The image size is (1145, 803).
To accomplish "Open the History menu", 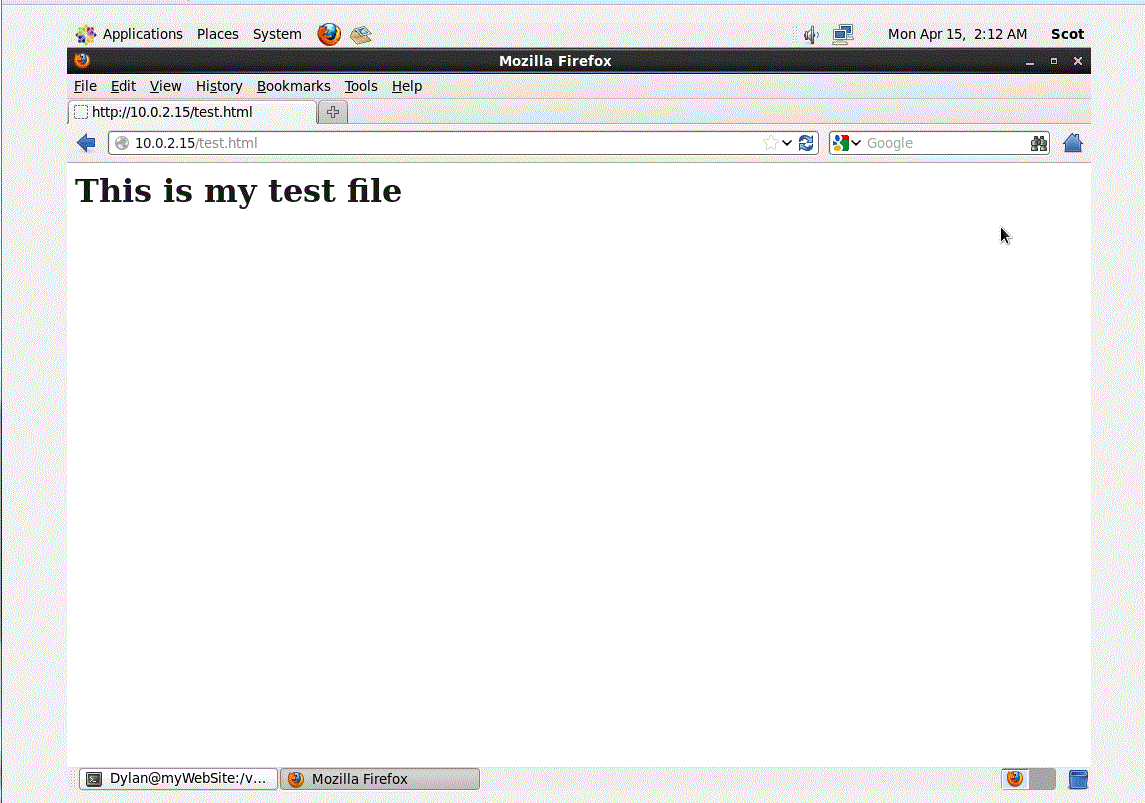I will click(x=219, y=86).
